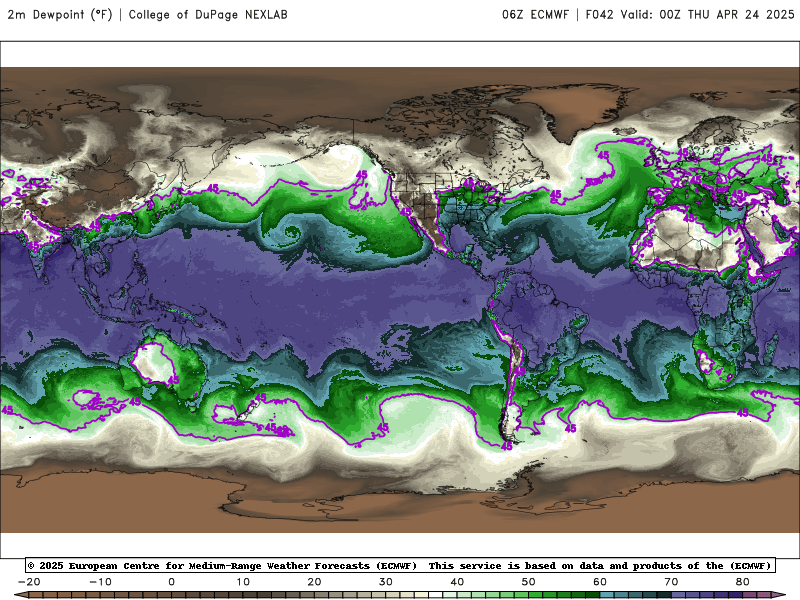Click the 40 color scale label
The width and height of the screenshot is (800, 600).
(x=457, y=582)
